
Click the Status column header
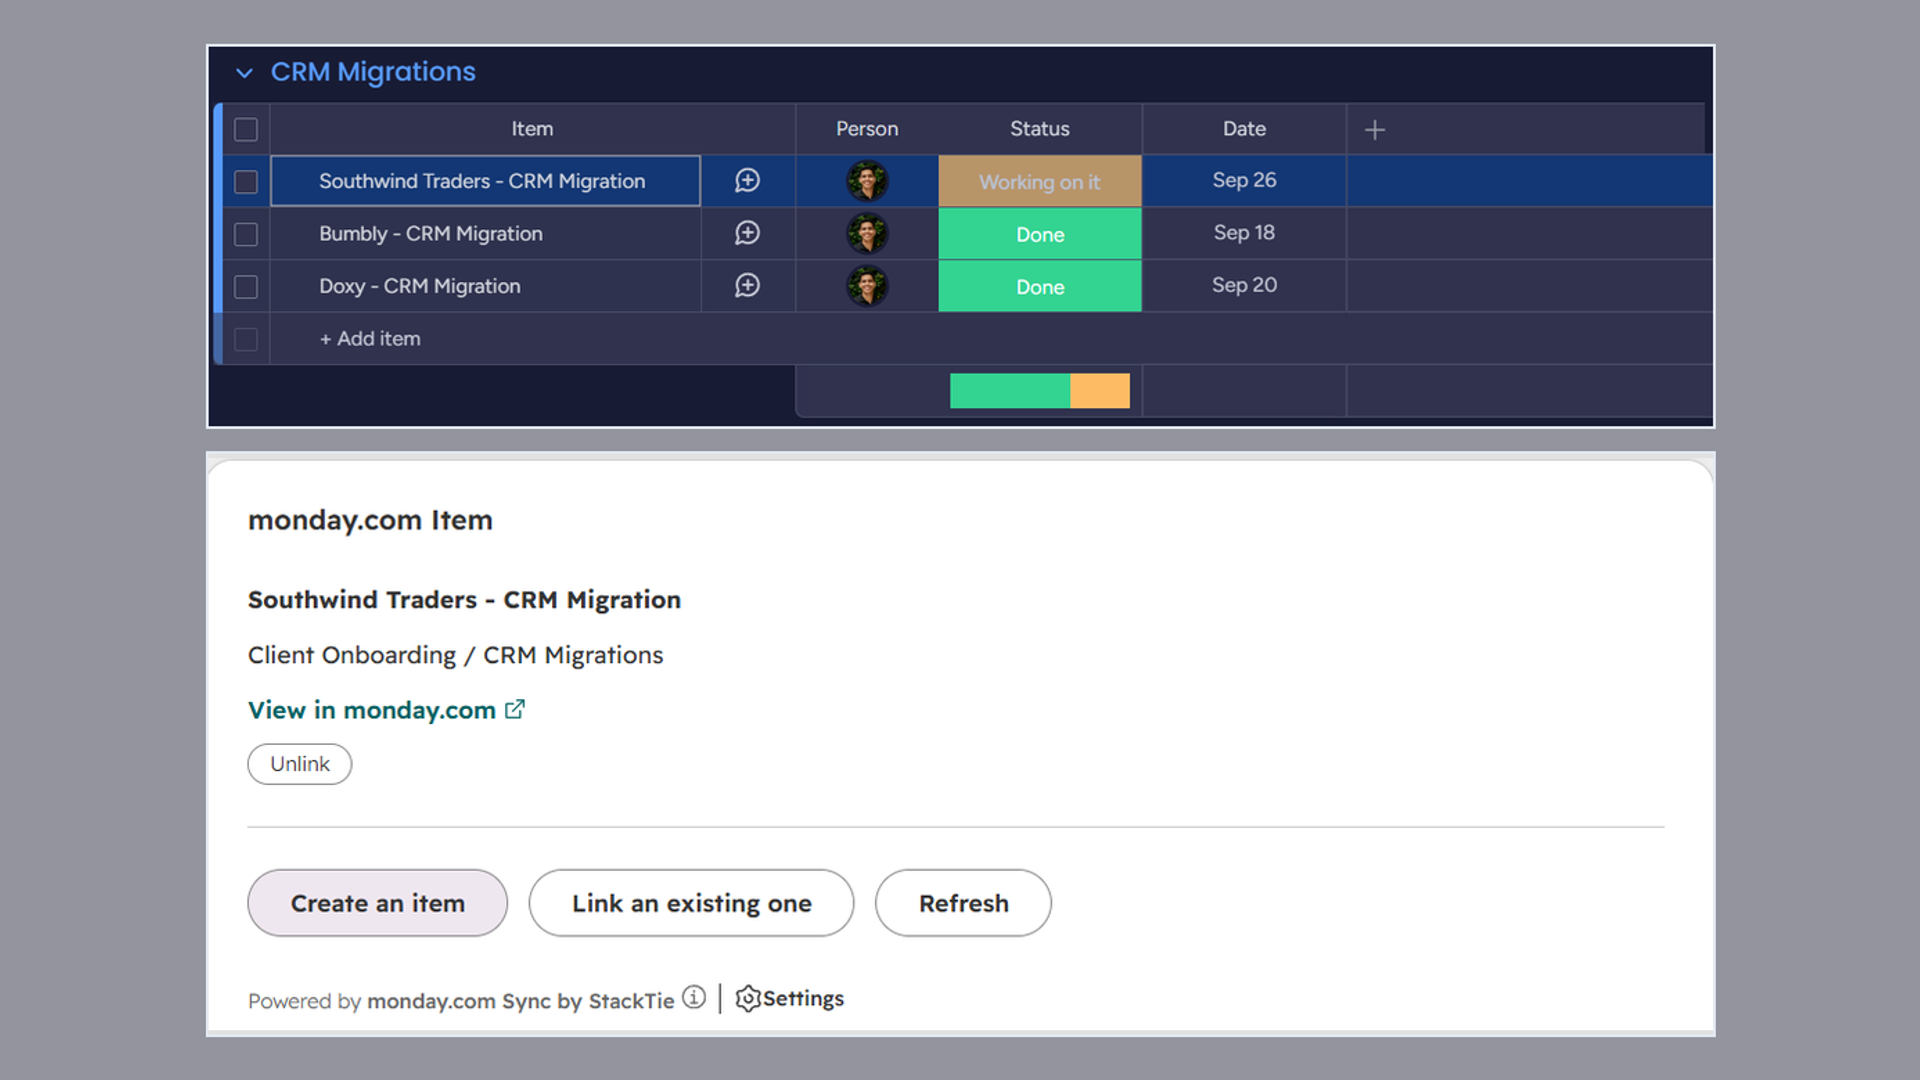(x=1040, y=129)
